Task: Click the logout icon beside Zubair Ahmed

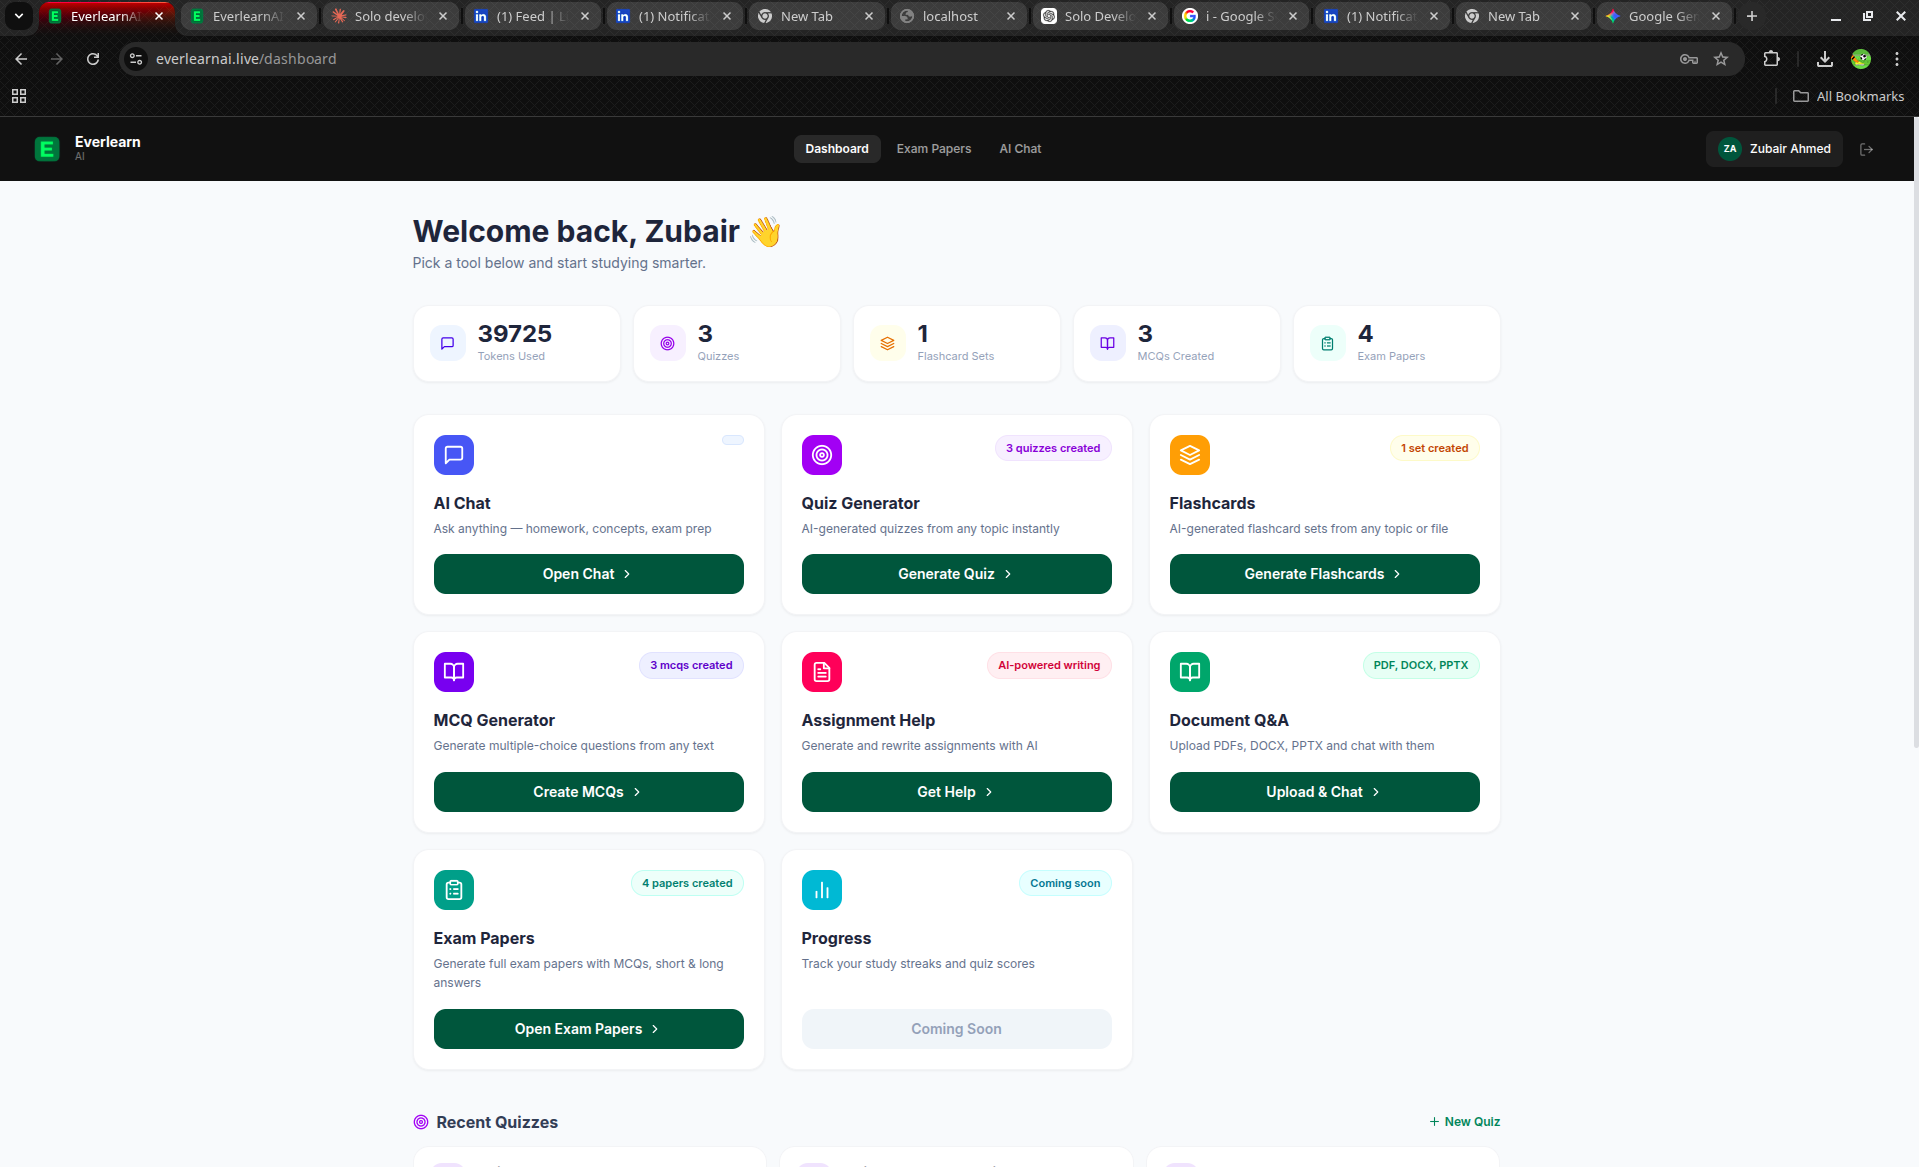Action: pyautogui.click(x=1866, y=149)
